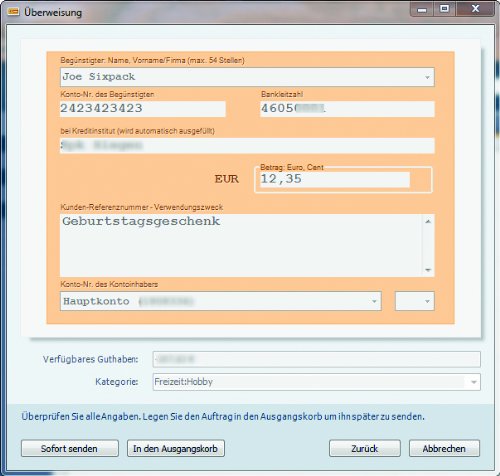
Task: Minimize the Überweisung window
Action: pyautogui.click(x=422, y=9)
